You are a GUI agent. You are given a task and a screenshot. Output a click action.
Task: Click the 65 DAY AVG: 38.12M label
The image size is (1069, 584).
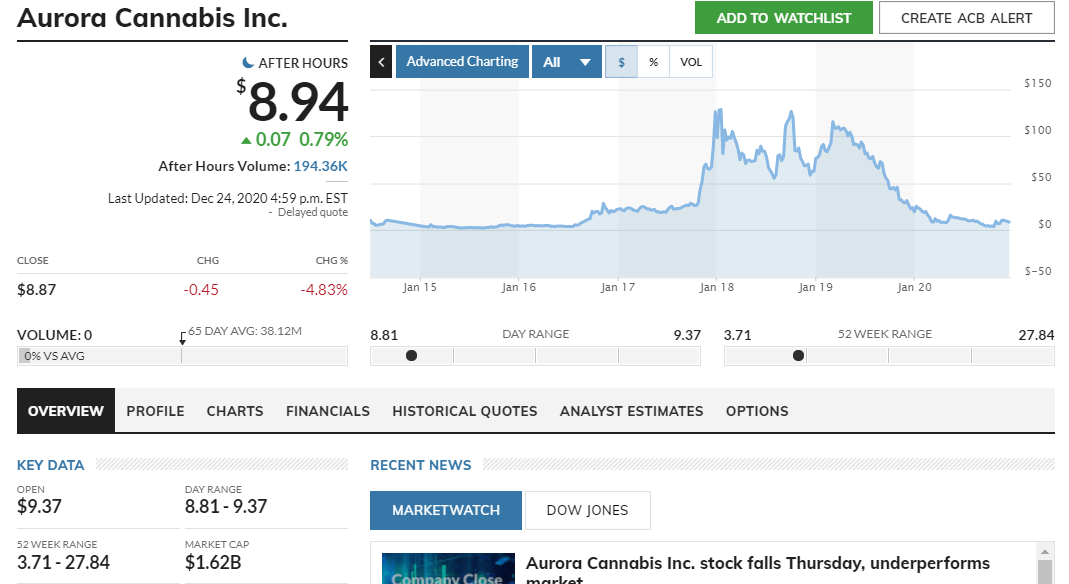click(x=245, y=331)
